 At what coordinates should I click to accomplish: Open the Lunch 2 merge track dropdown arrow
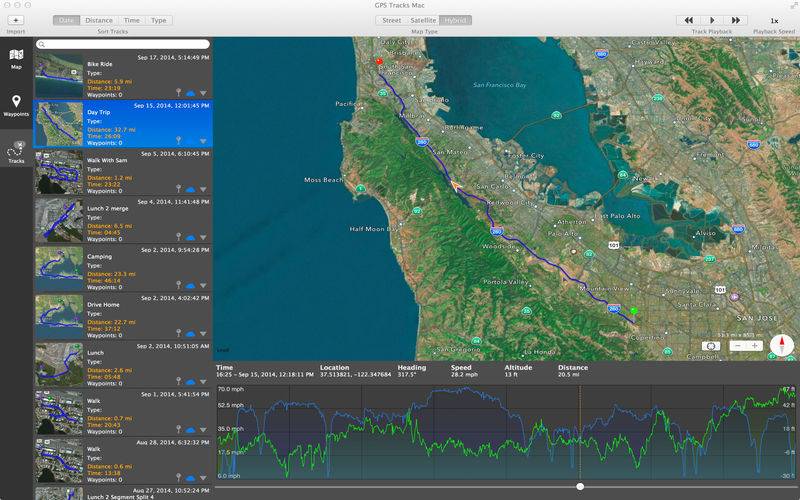tap(203, 237)
